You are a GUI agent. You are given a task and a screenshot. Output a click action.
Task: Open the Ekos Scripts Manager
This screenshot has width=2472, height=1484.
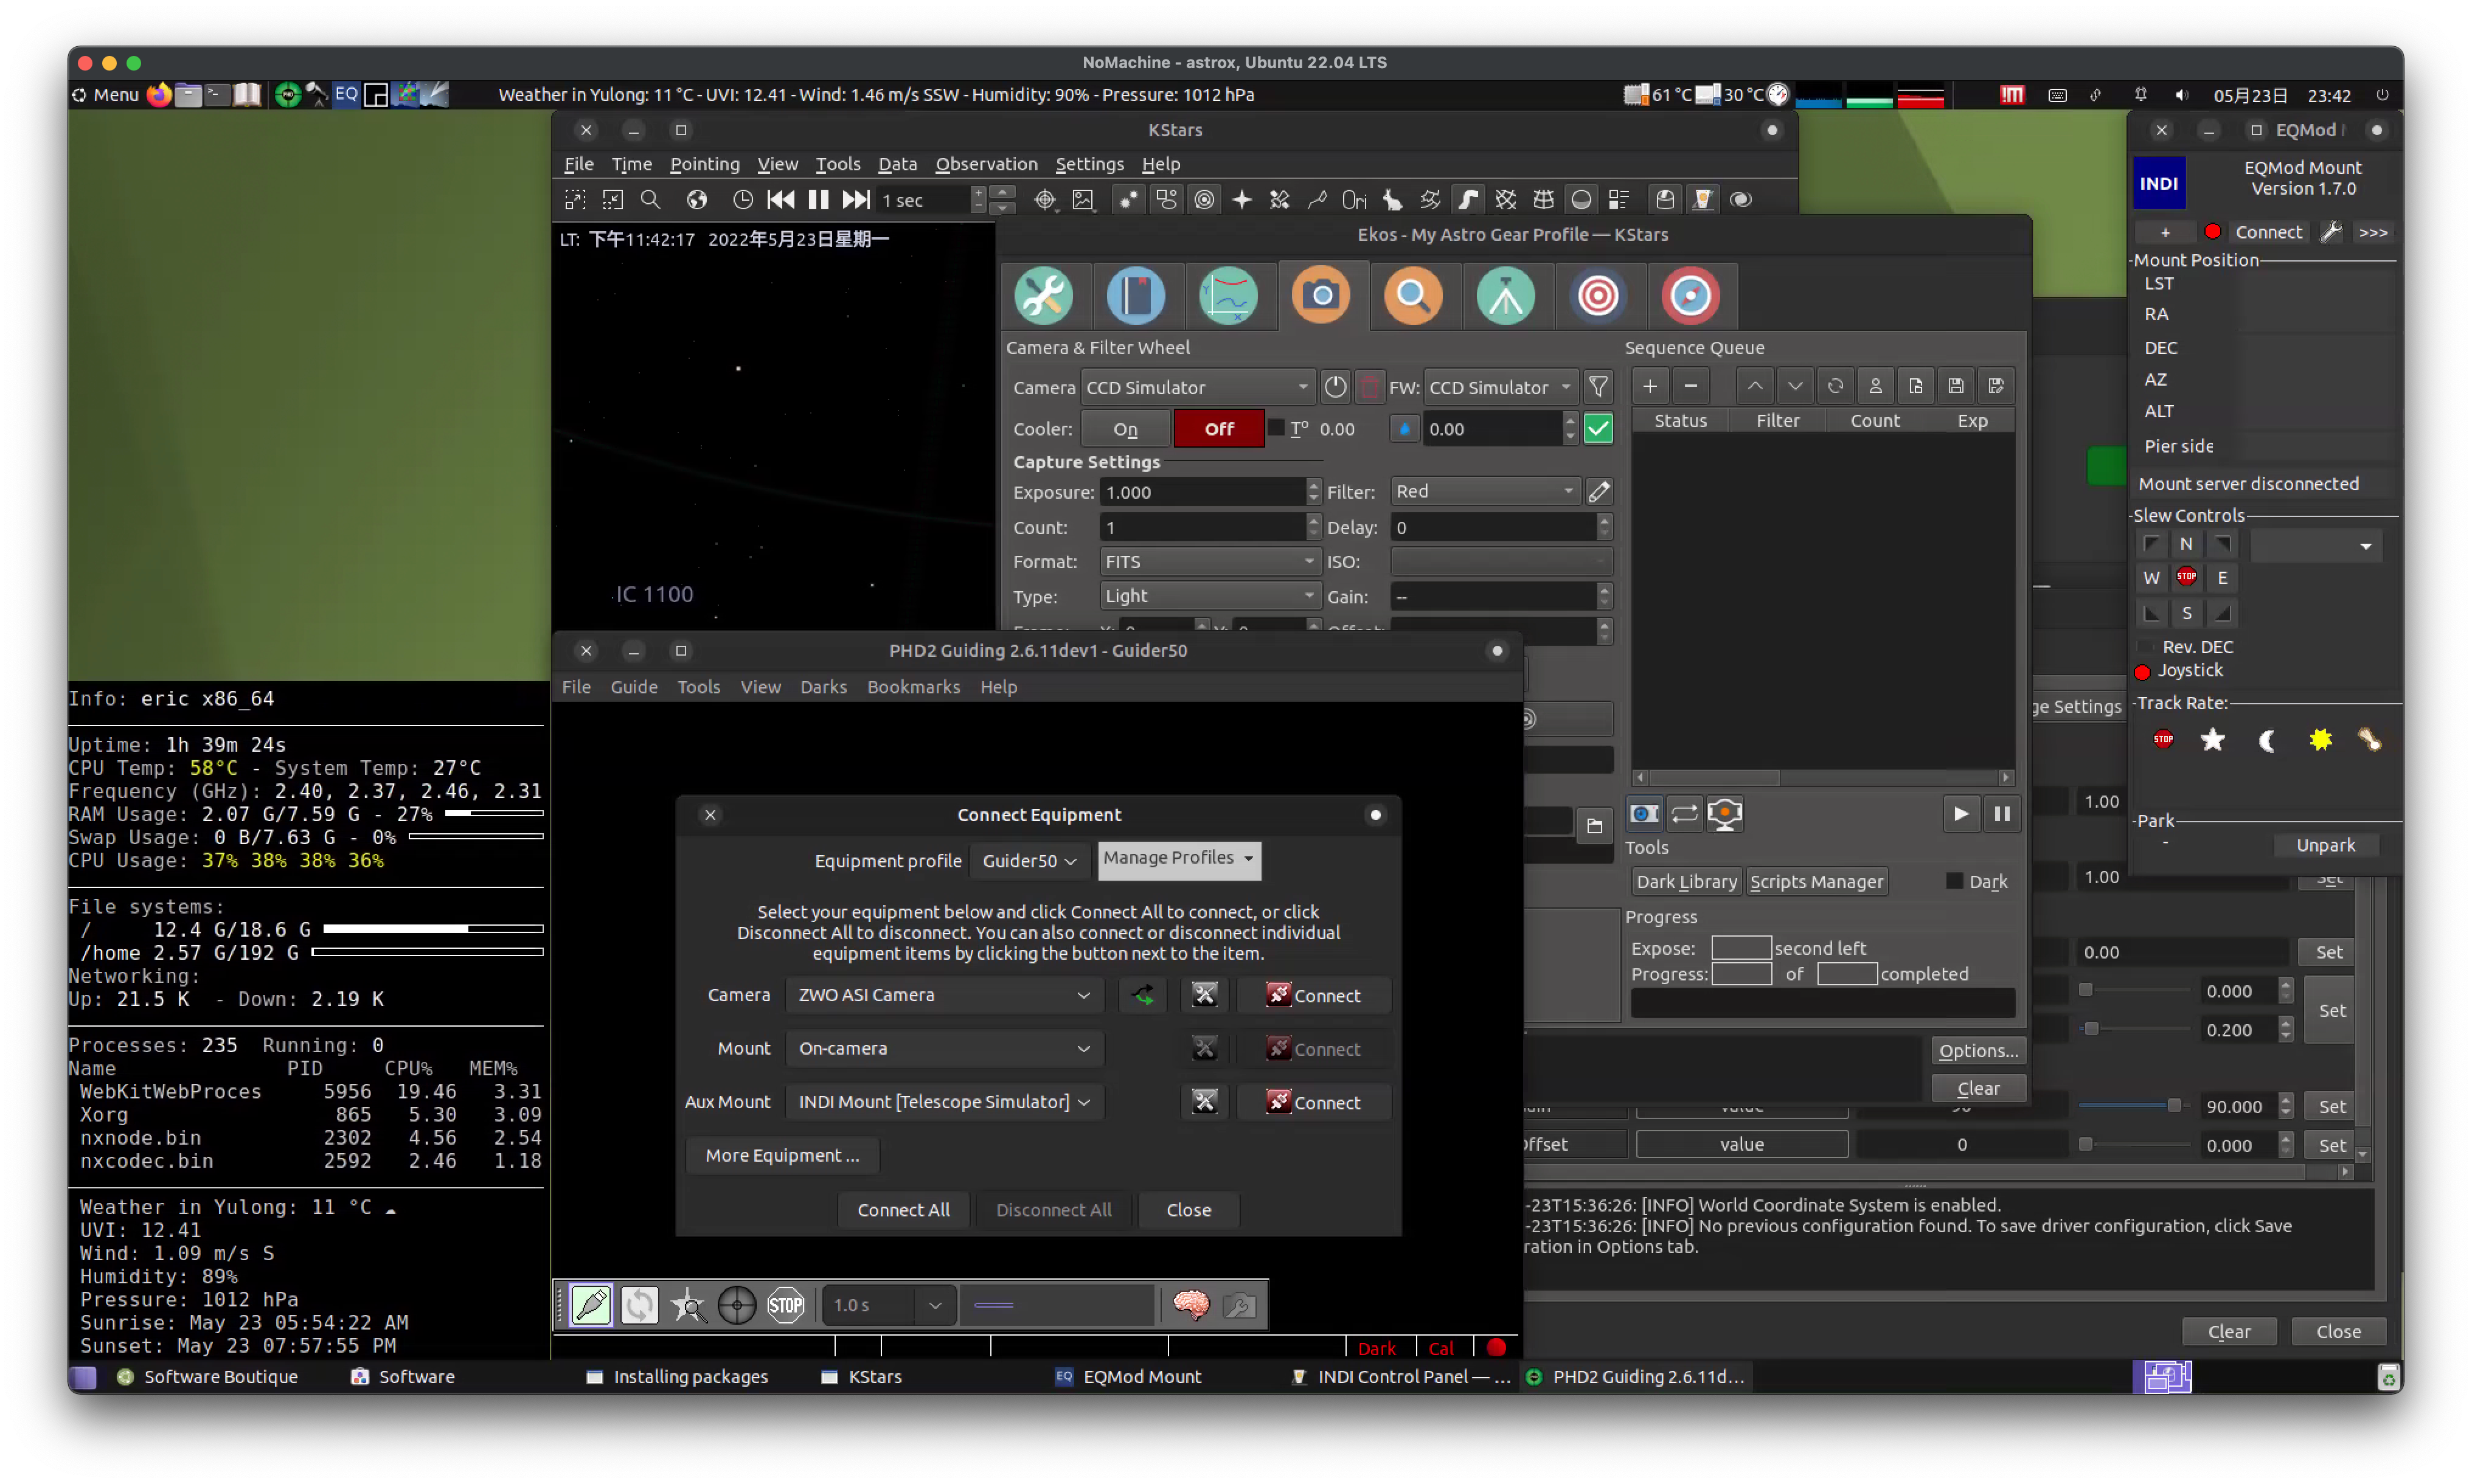tap(1816, 882)
